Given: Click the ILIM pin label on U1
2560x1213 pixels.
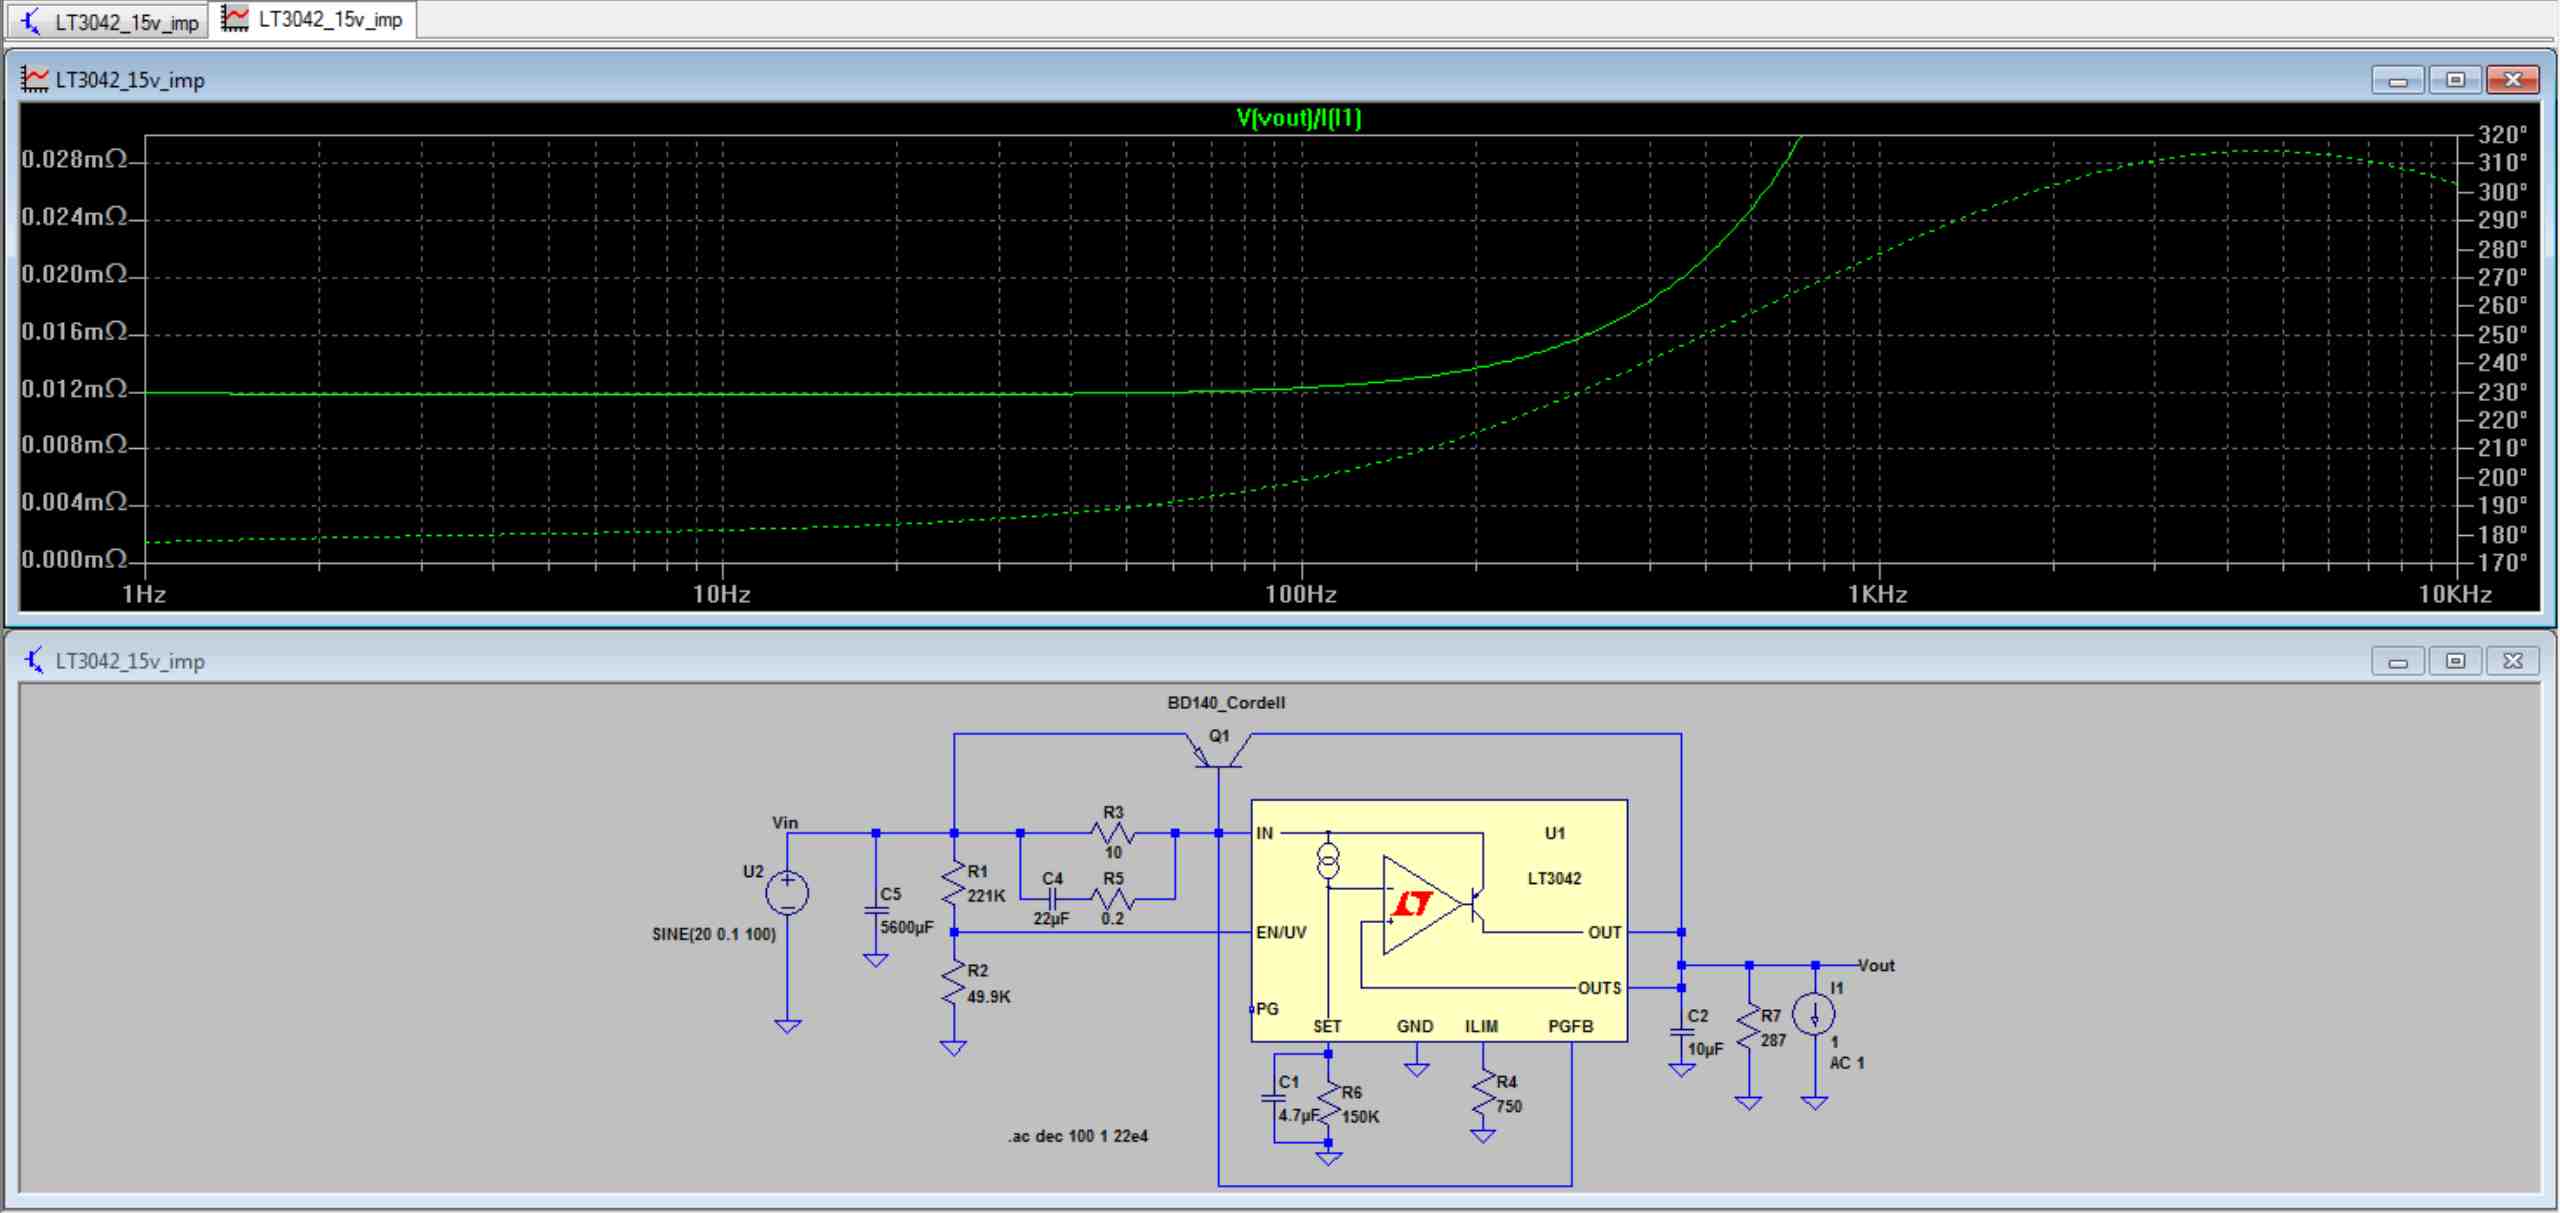Looking at the screenshot, I should coord(1482,1026).
